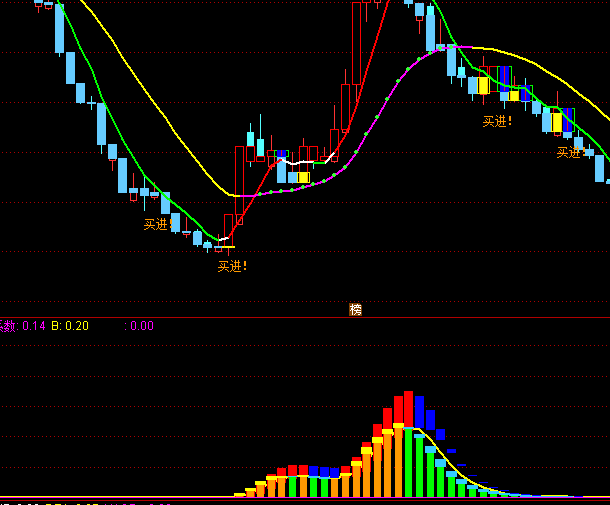
Task: Select the yellow candle above rightmost 买进!
Action: coord(557,122)
